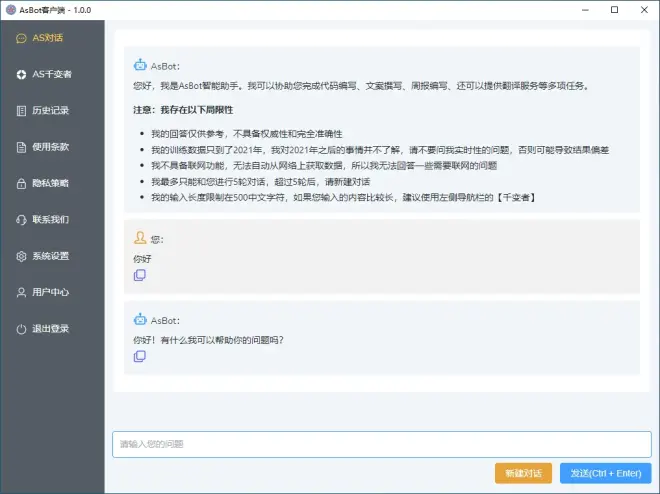Image resolution: width=660 pixels, height=494 pixels.
Task: Click the AS对话 chat bubble icon
Action: click(22, 38)
